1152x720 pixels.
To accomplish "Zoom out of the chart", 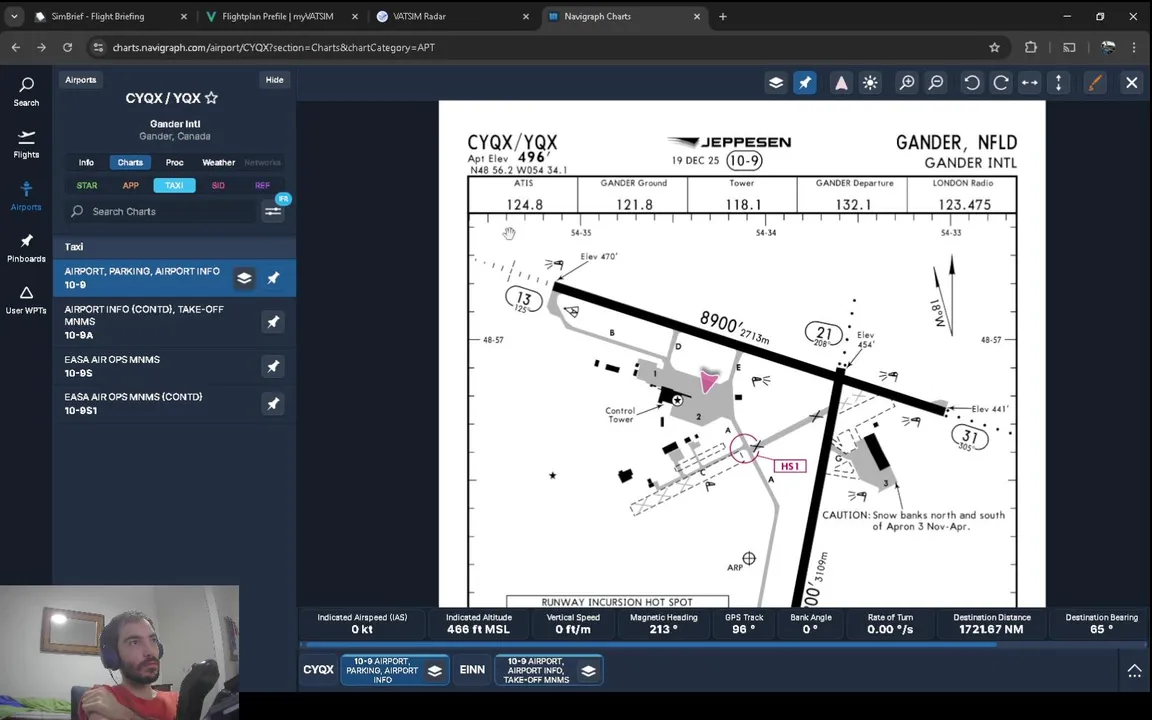I will pos(936,83).
